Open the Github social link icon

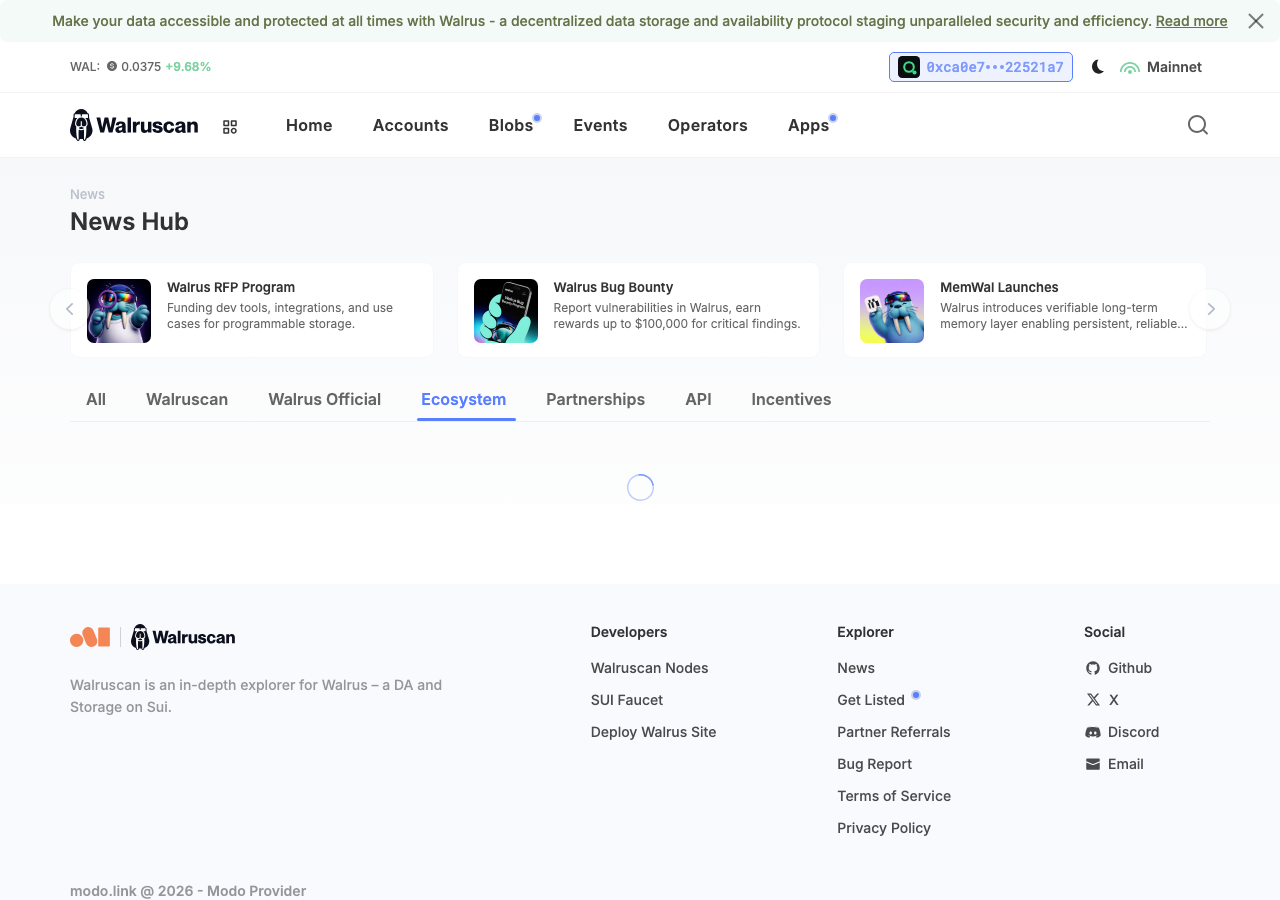click(1093, 668)
